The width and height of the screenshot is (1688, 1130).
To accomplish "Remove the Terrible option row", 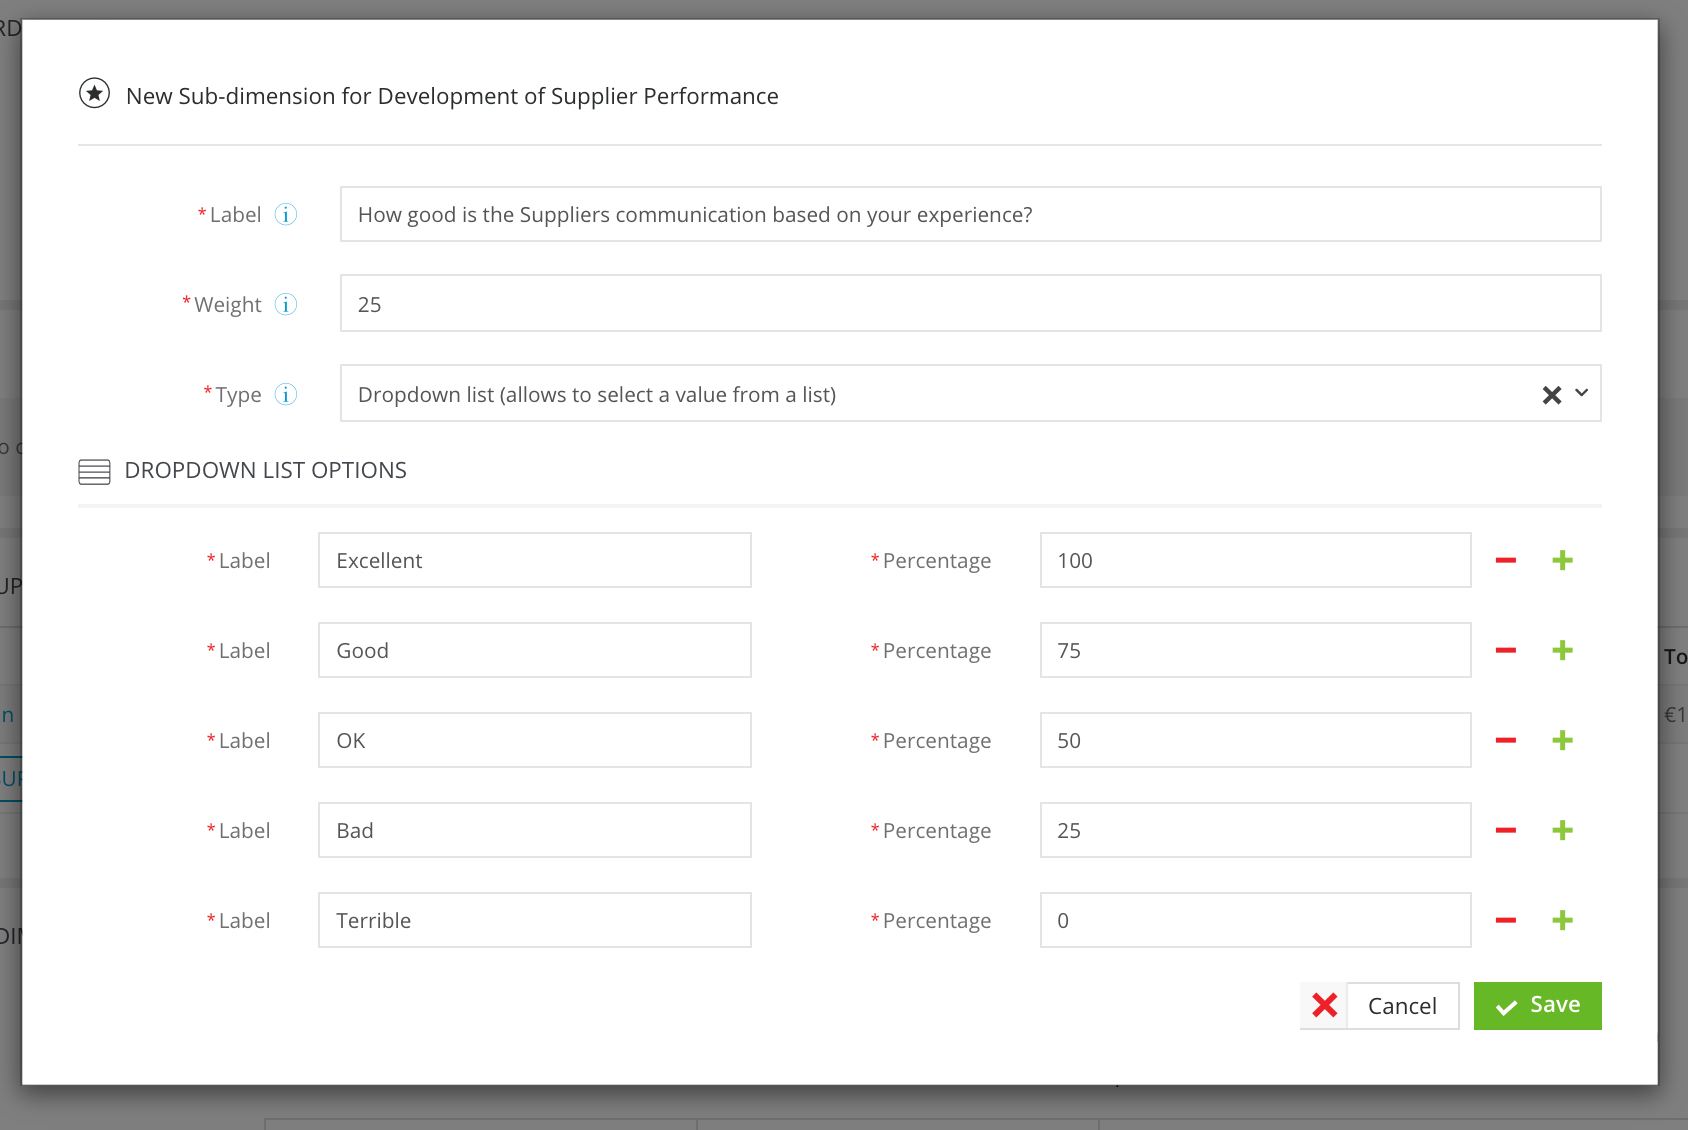I will pos(1506,921).
